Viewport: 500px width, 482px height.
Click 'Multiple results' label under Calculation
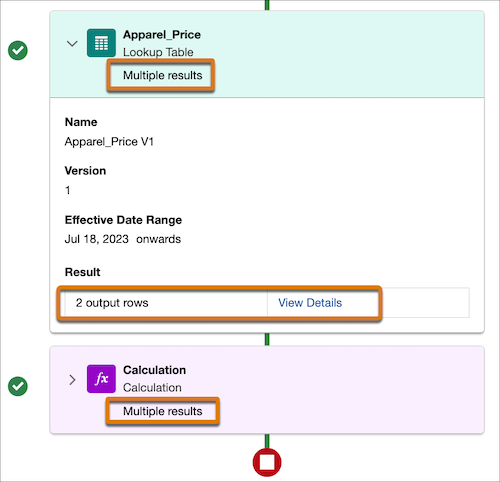click(x=163, y=411)
